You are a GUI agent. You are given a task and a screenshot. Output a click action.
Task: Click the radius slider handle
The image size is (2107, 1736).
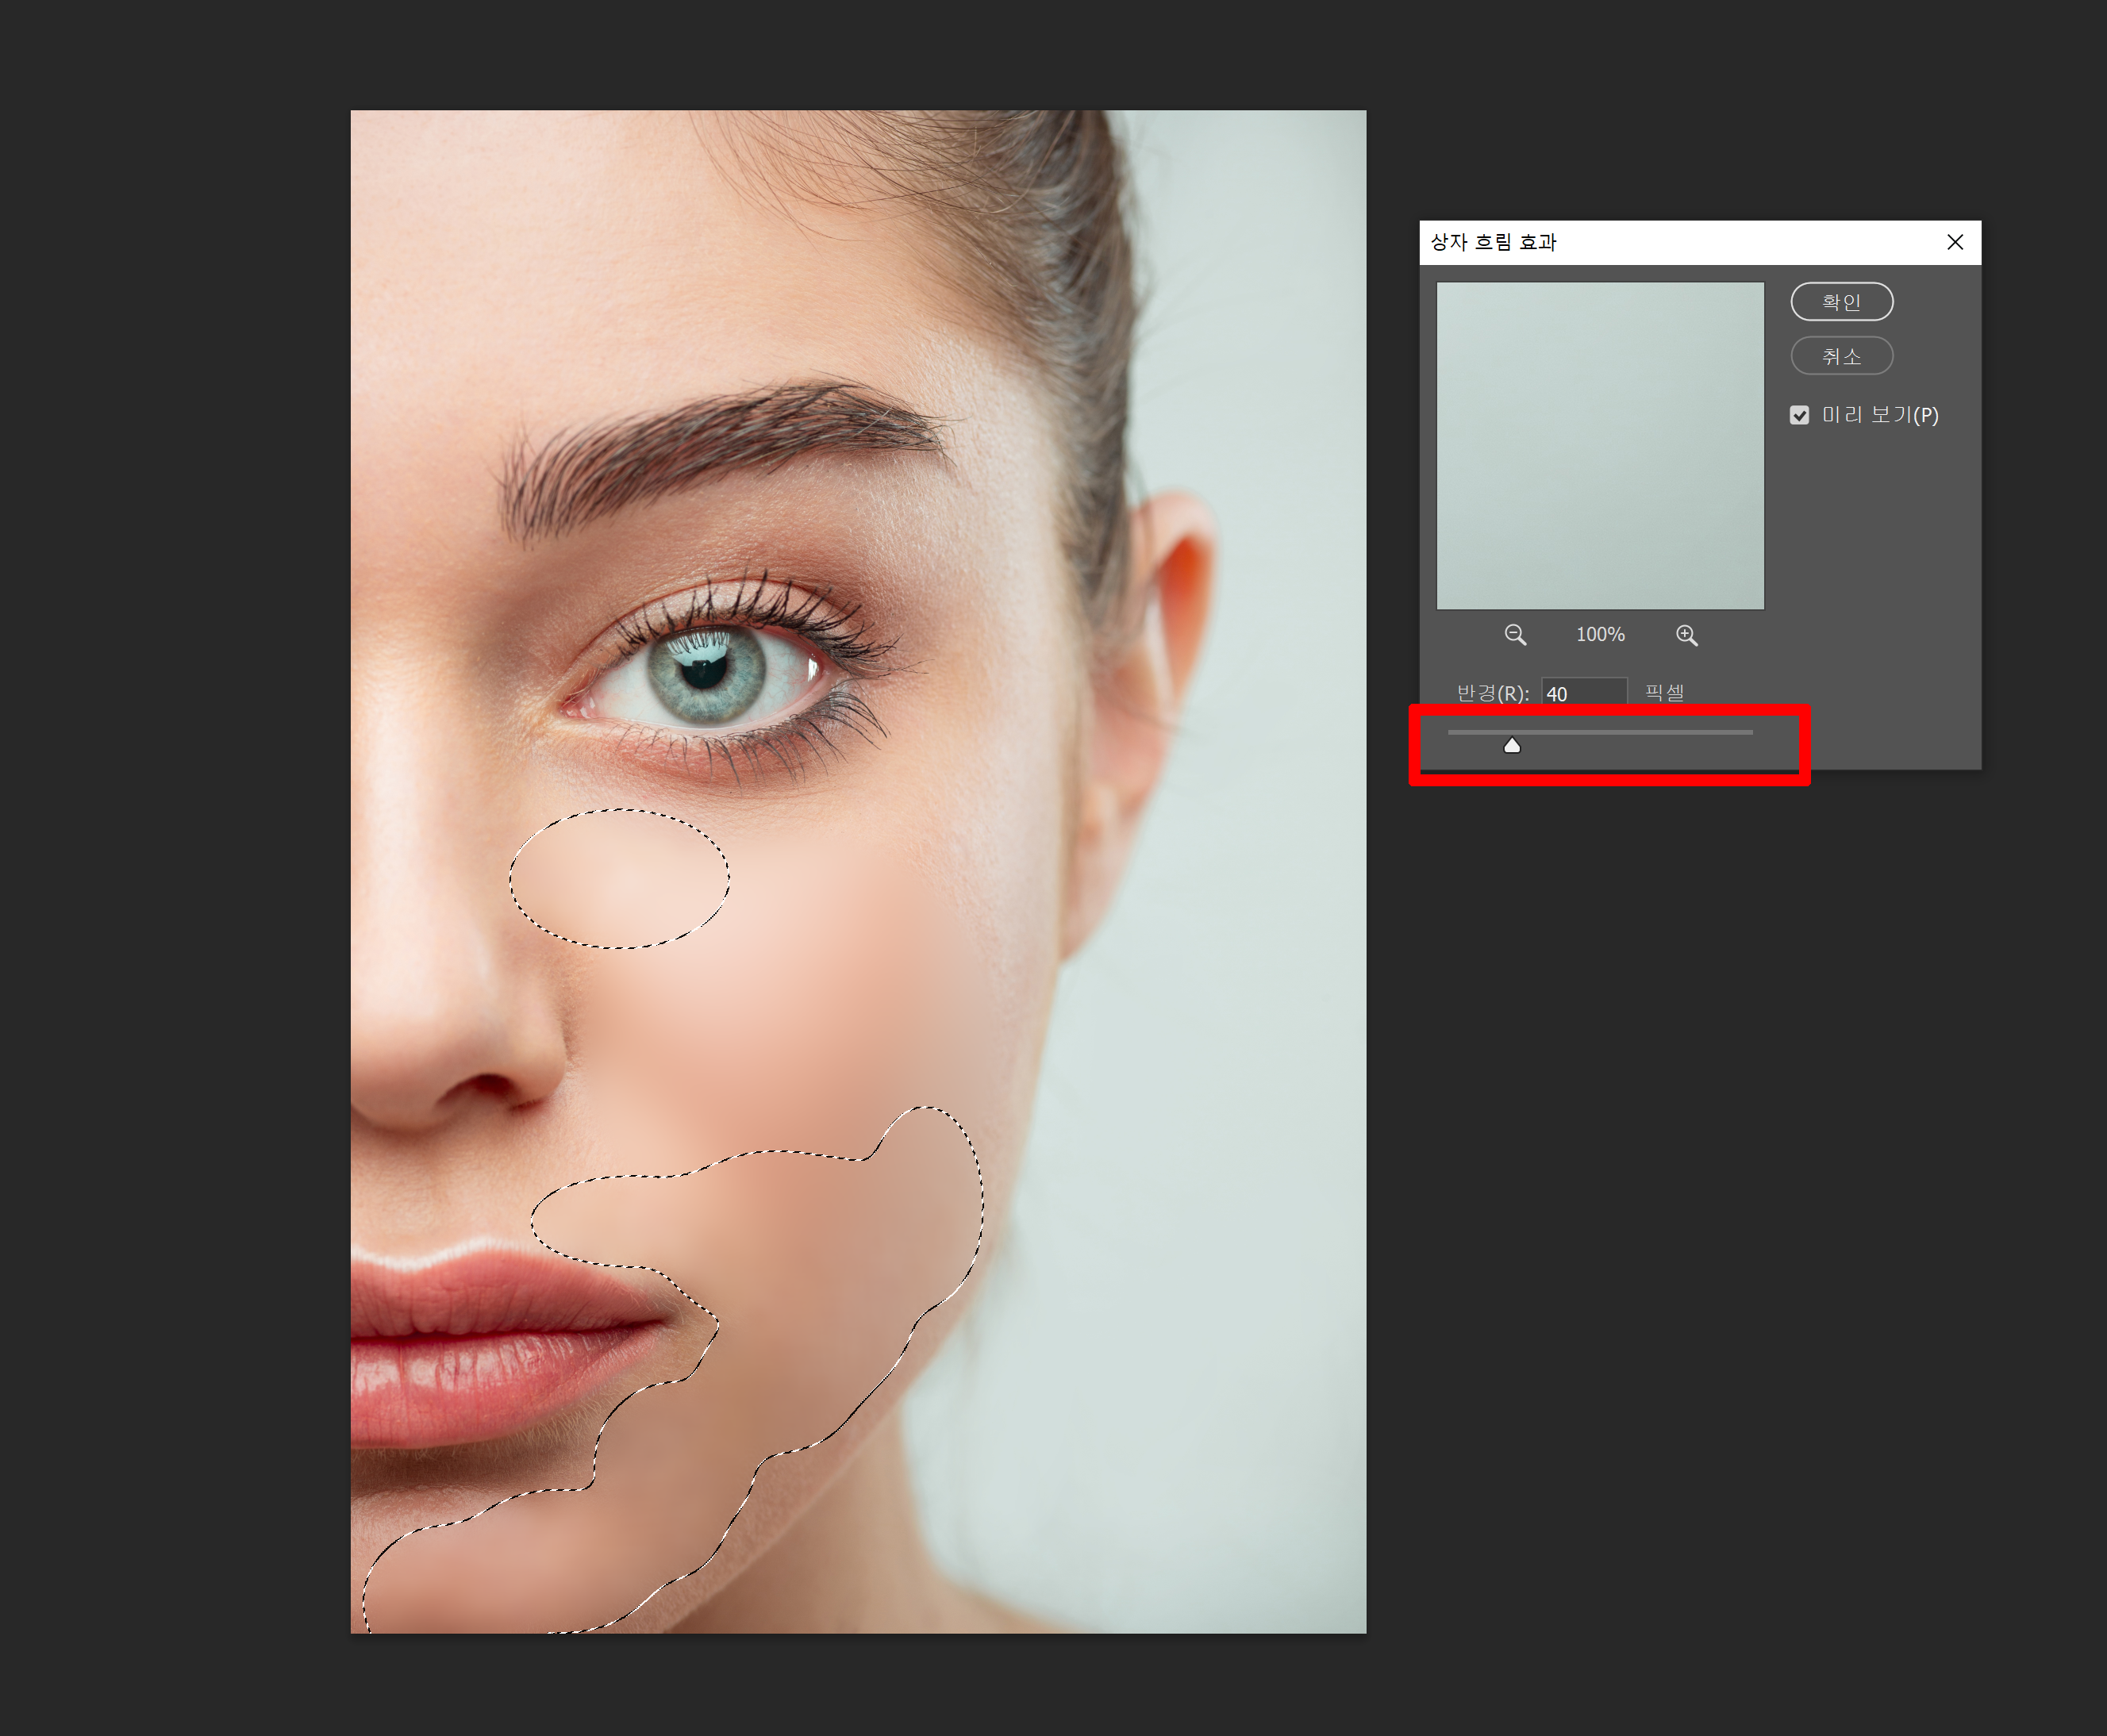click(1512, 746)
